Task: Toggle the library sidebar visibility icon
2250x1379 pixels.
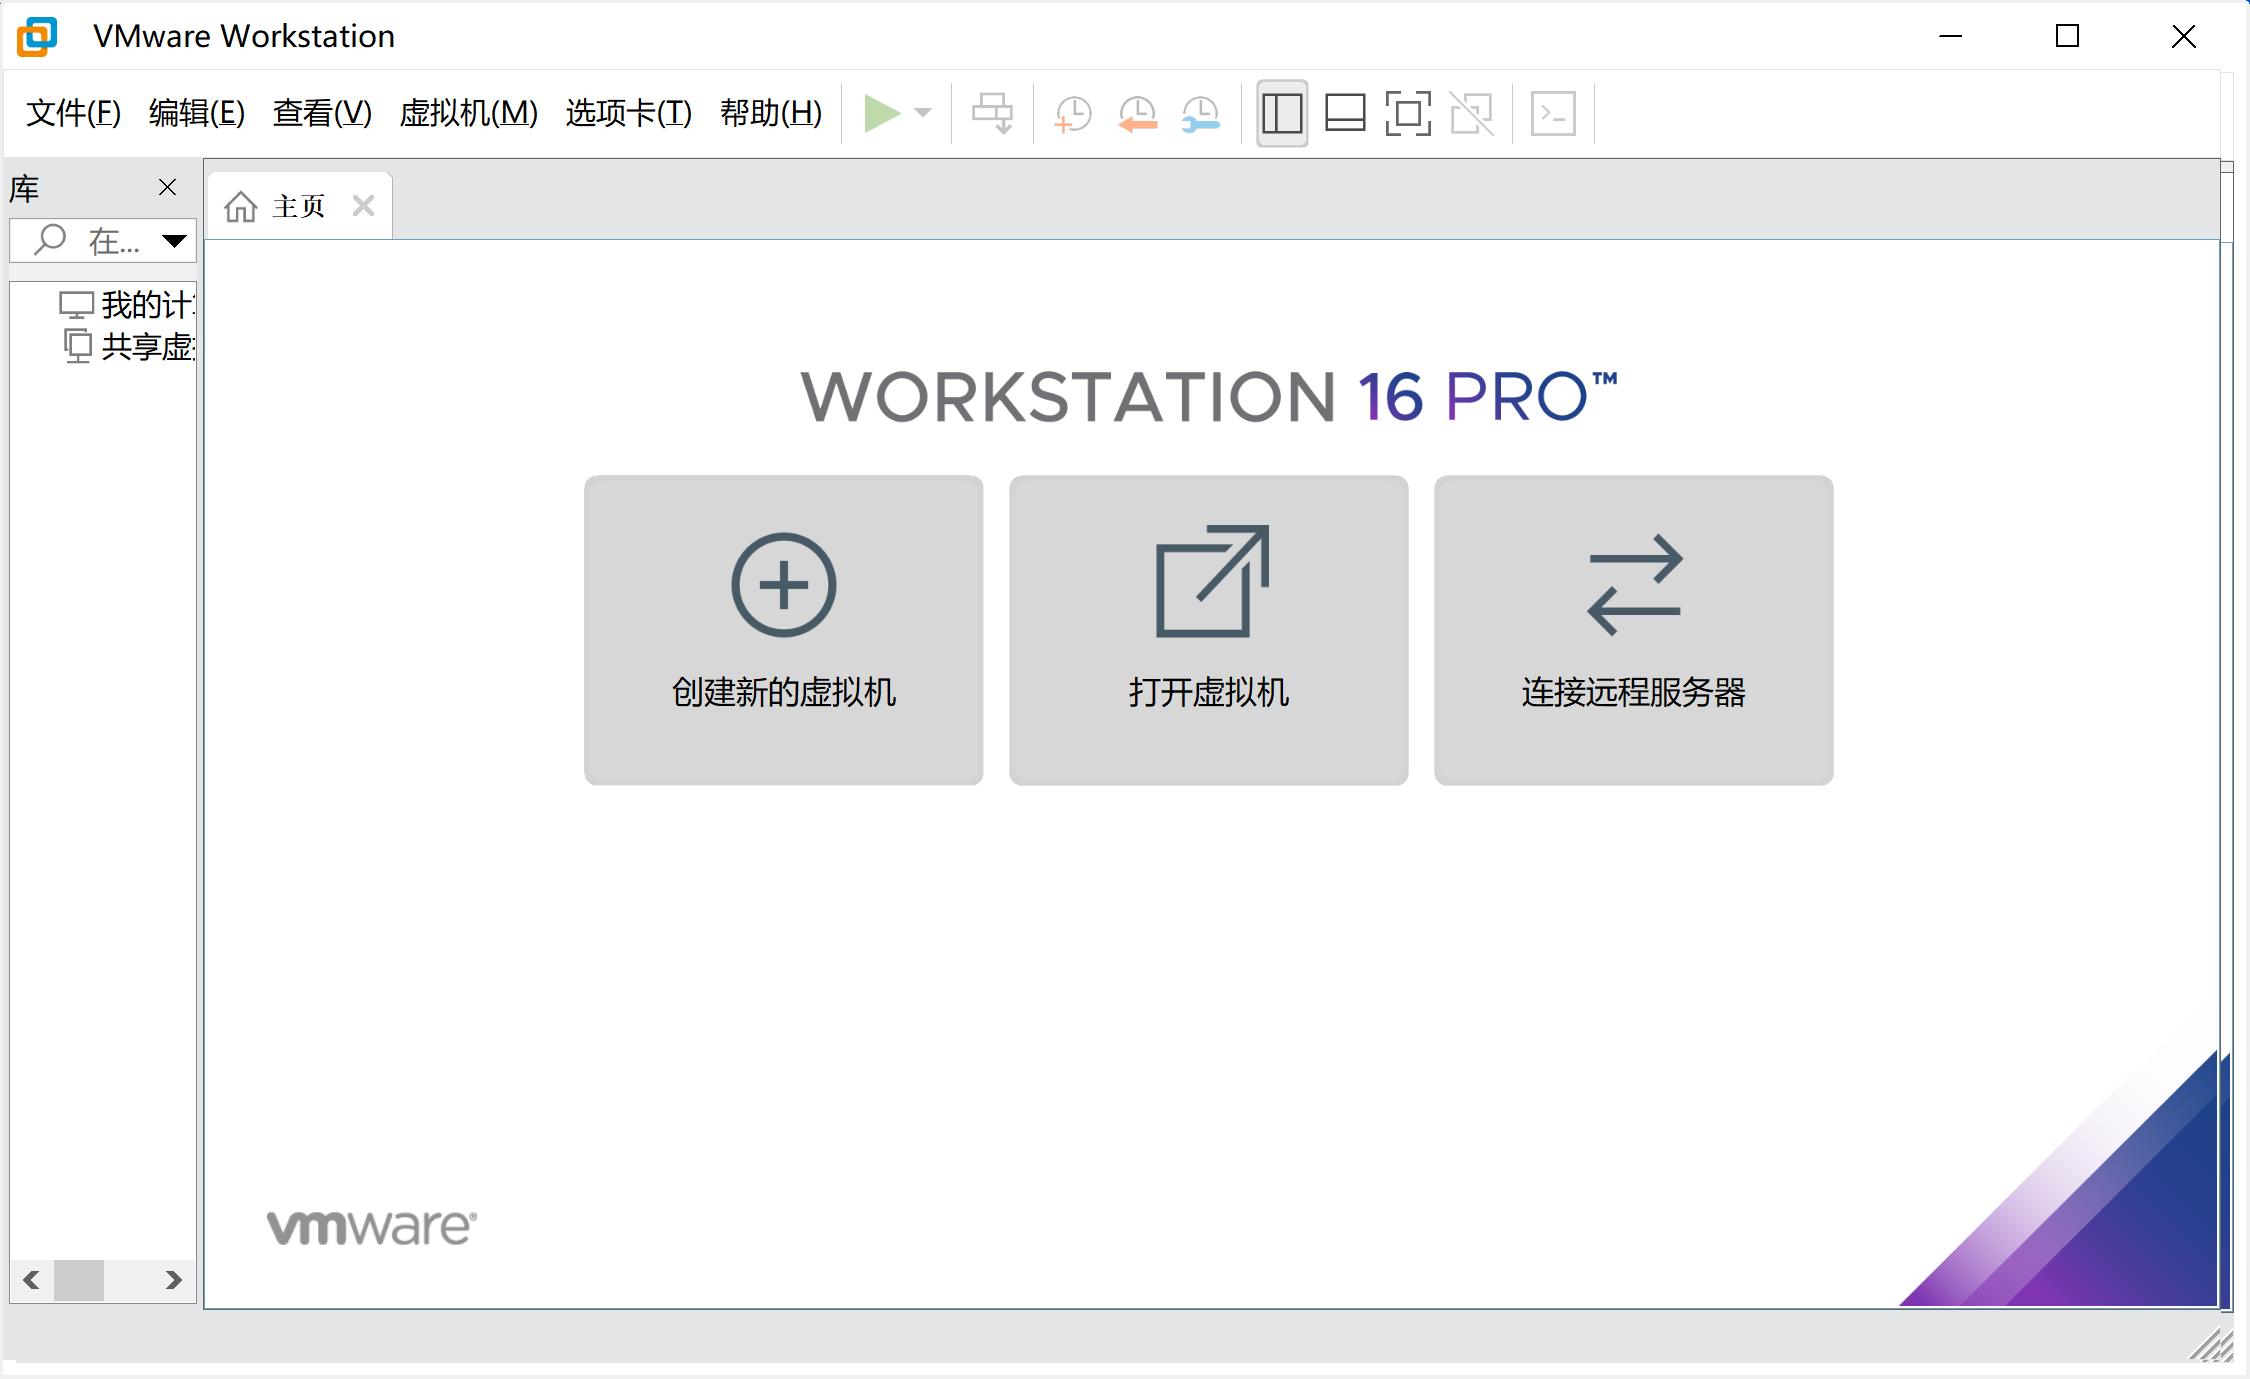Action: click(1281, 113)
